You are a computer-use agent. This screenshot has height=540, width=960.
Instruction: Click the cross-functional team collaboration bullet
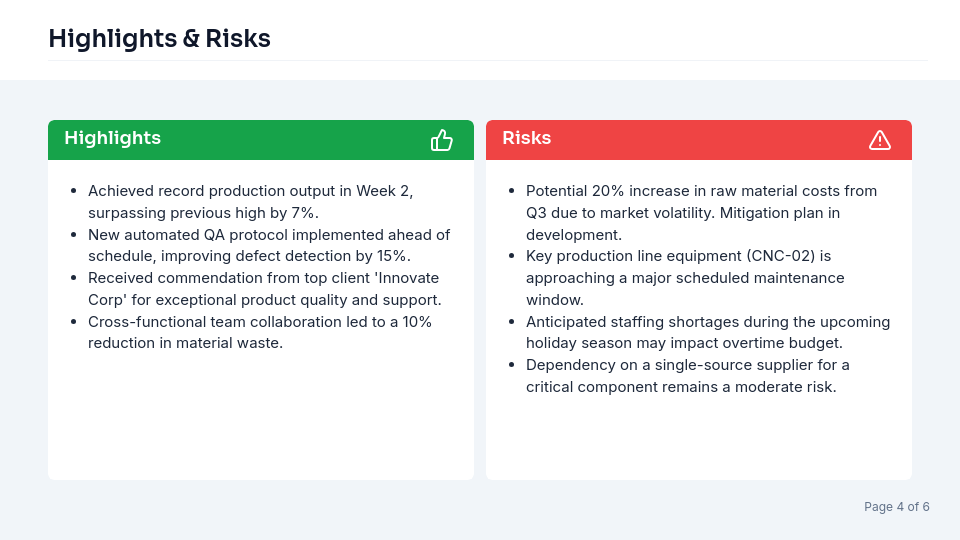260,333
